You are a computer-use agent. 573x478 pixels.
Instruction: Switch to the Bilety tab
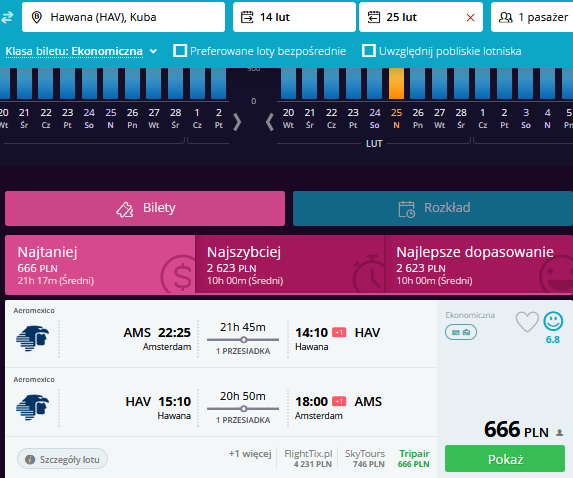pos(145,208)
